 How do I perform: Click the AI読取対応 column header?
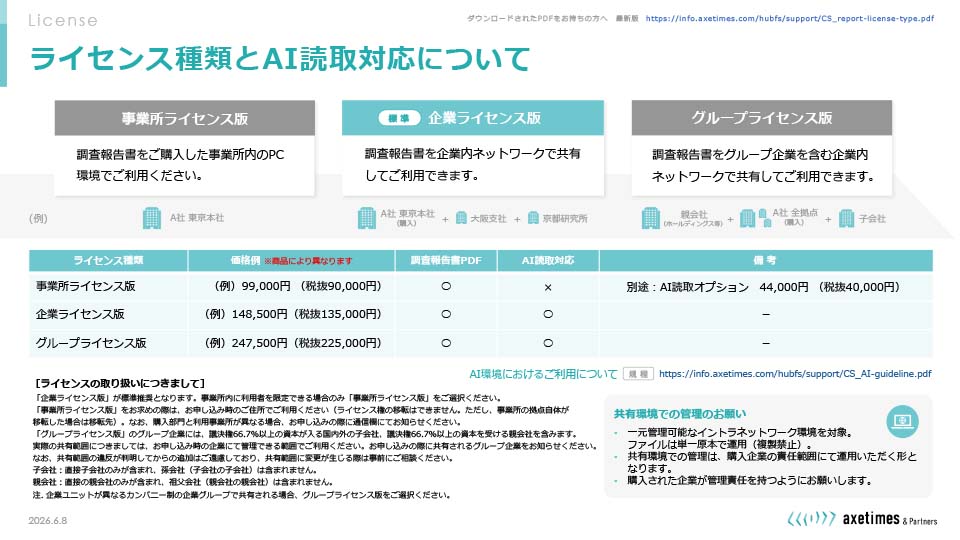pyautogui.click(x=548, y=260)
